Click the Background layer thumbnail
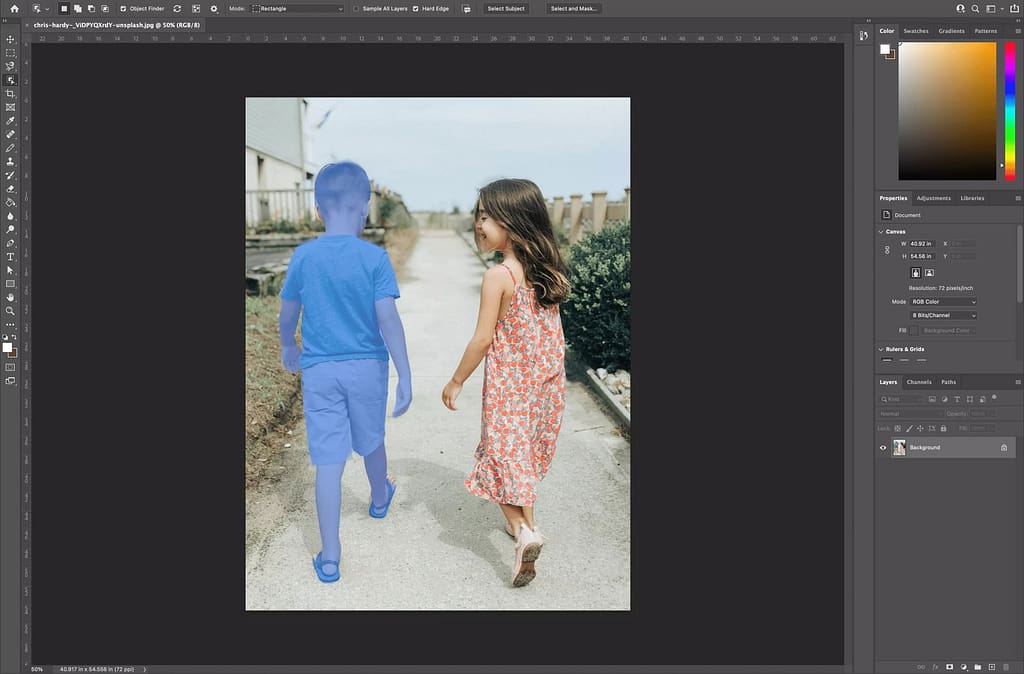The width and height of the screenshot is (1024, 674). point(899,447)
